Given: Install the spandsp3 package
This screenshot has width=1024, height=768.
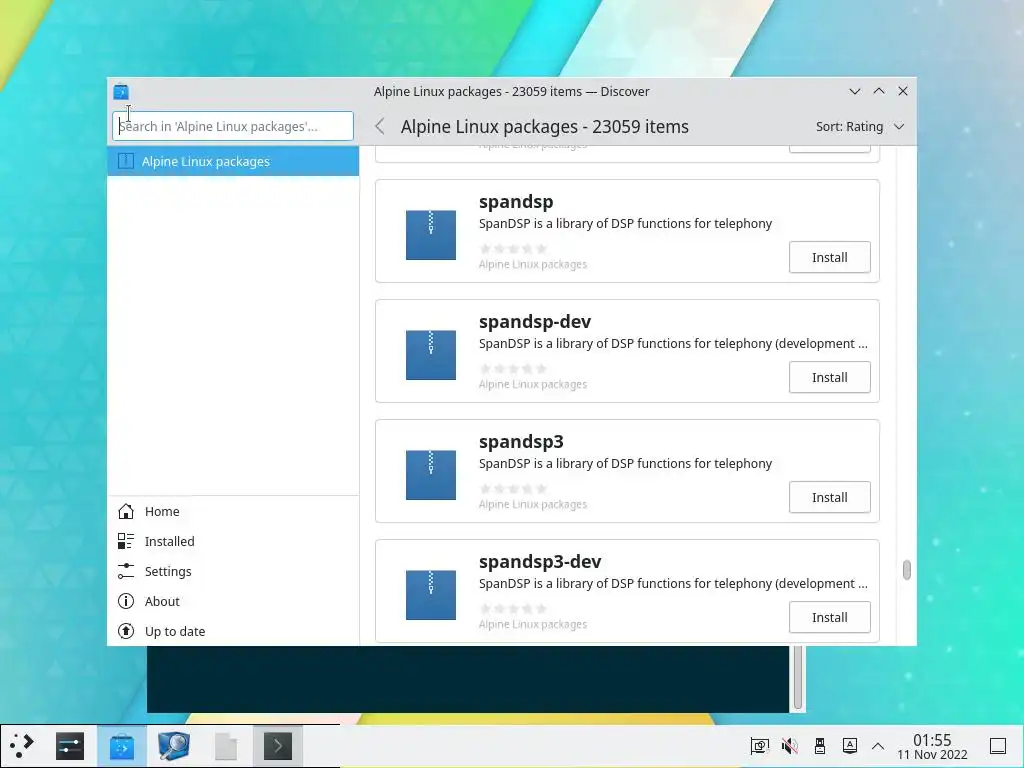Looking at the screenshot, I should [829, 498].
